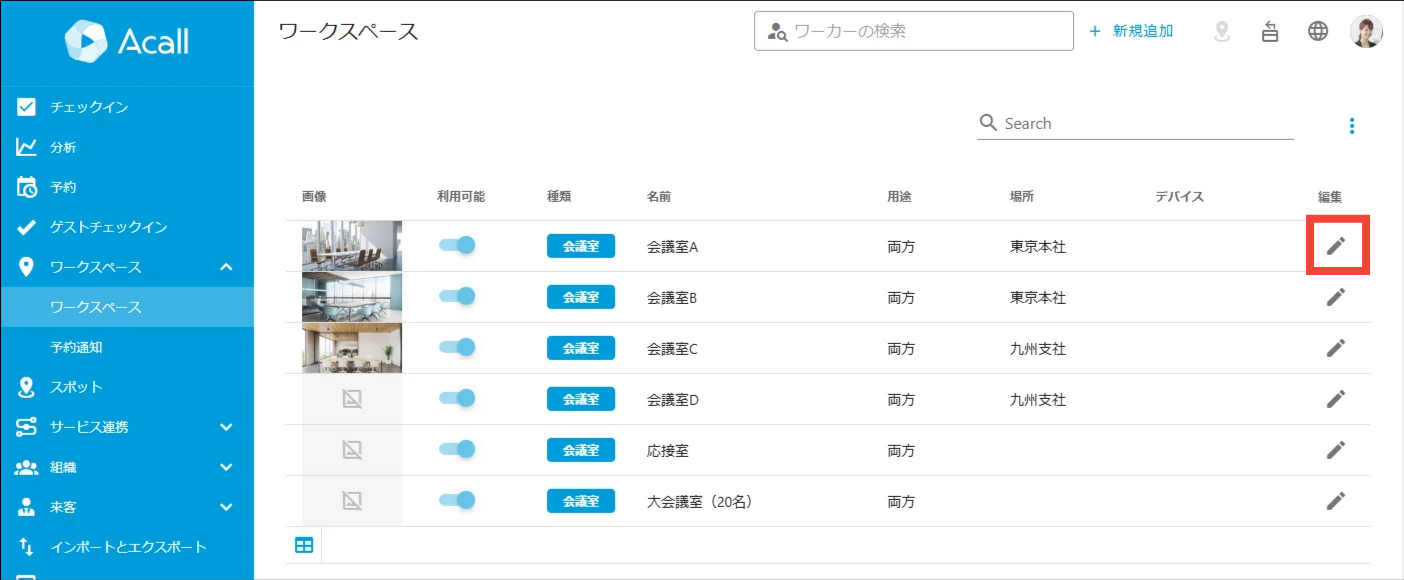Click the table view grid icon
The height and width of the screenshot is (580, 1404).
tap(304, 545)
